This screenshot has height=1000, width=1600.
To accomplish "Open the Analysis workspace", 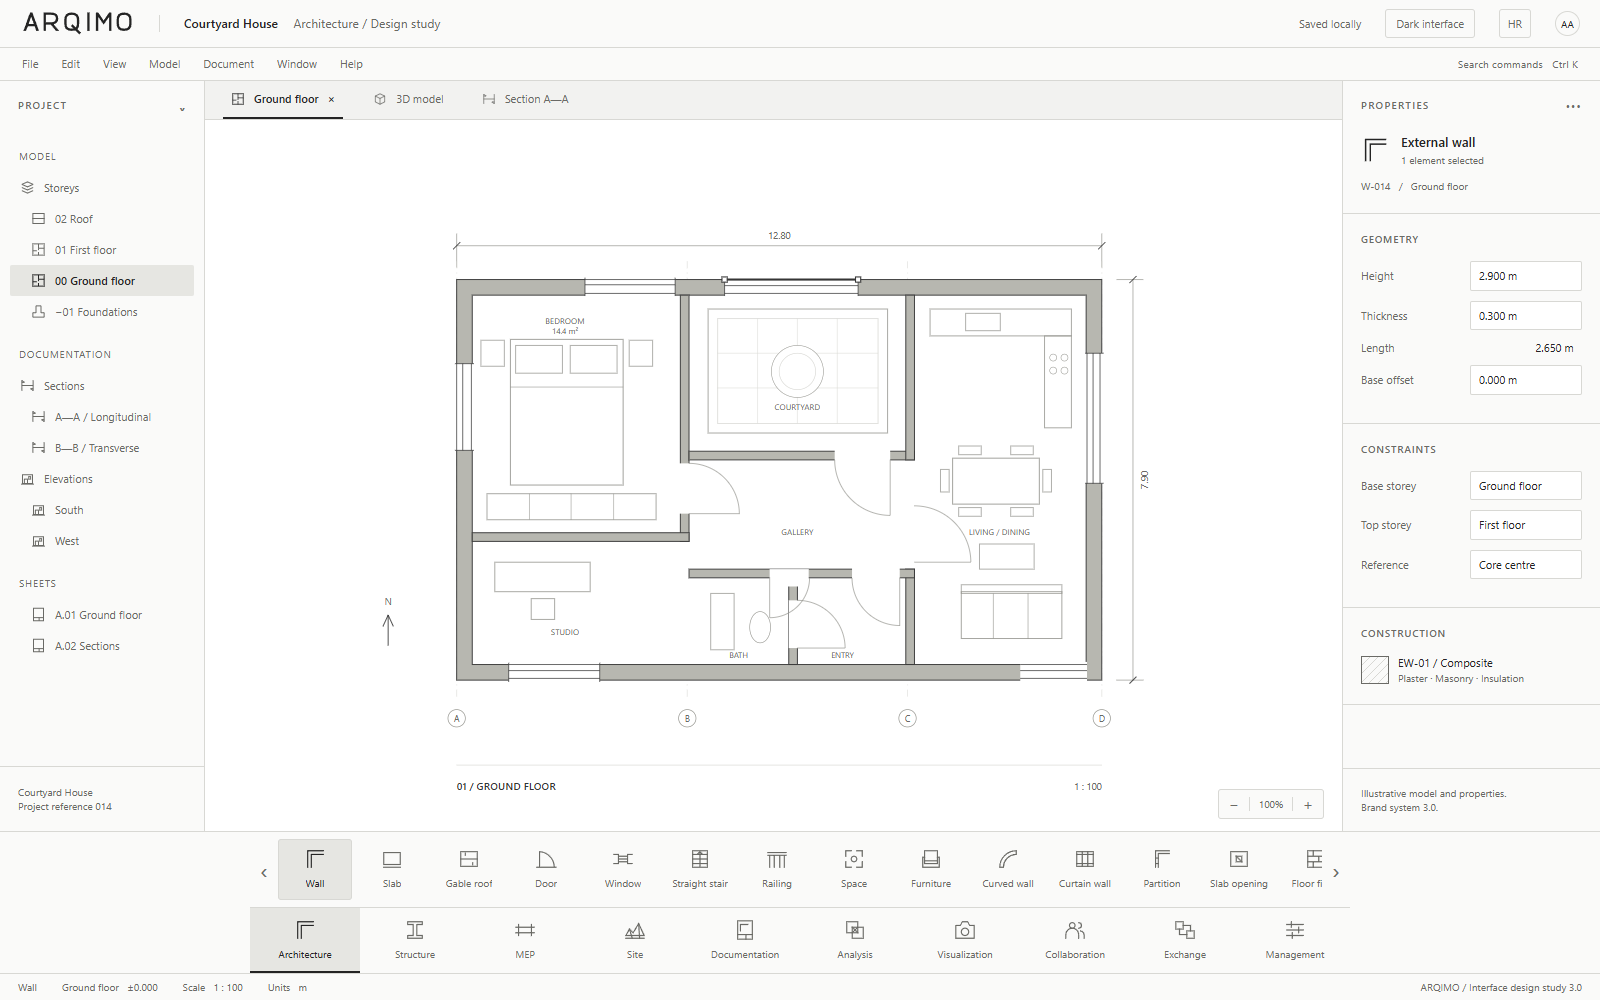I will (855, 940).
